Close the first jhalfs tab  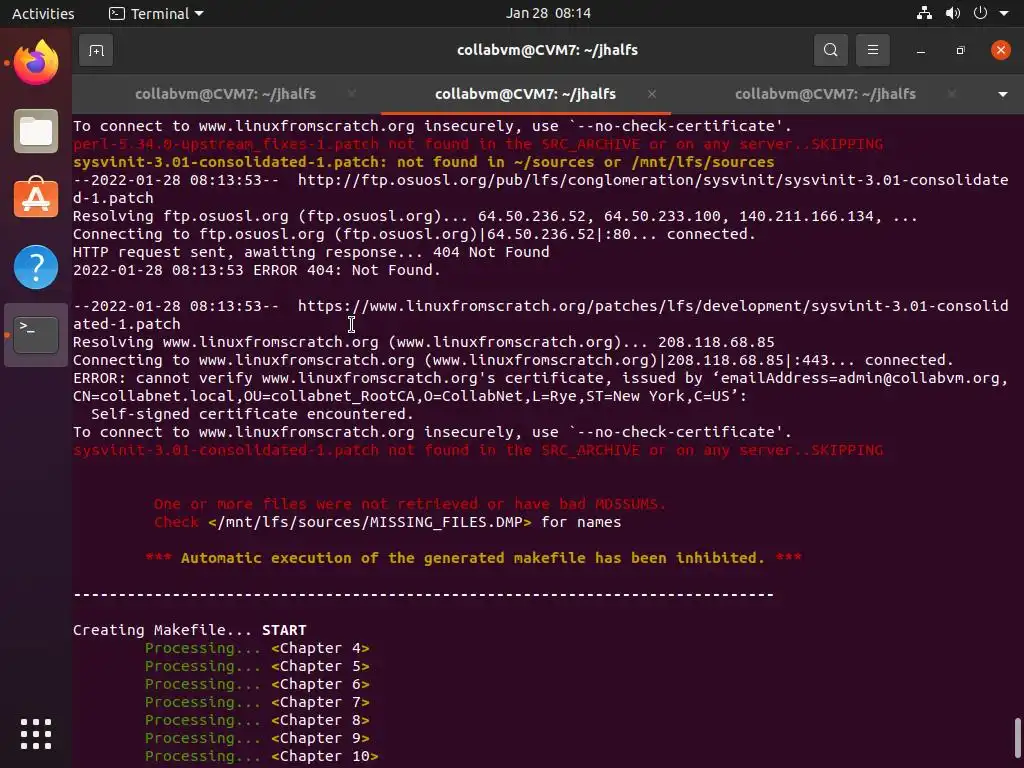tap(351, 94)
